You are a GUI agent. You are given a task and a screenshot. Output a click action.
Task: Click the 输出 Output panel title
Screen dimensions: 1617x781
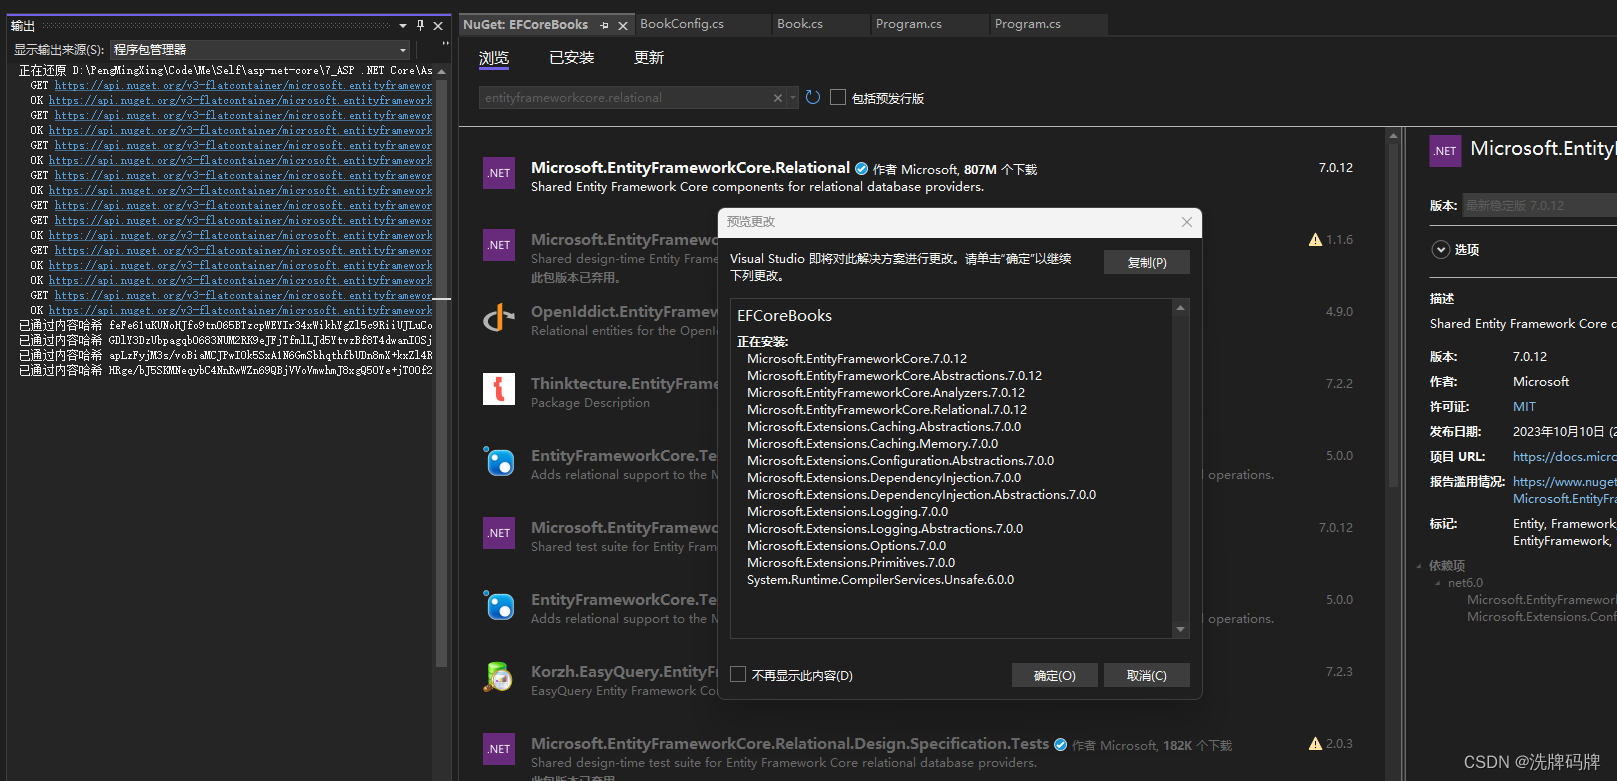coord(23,26)
